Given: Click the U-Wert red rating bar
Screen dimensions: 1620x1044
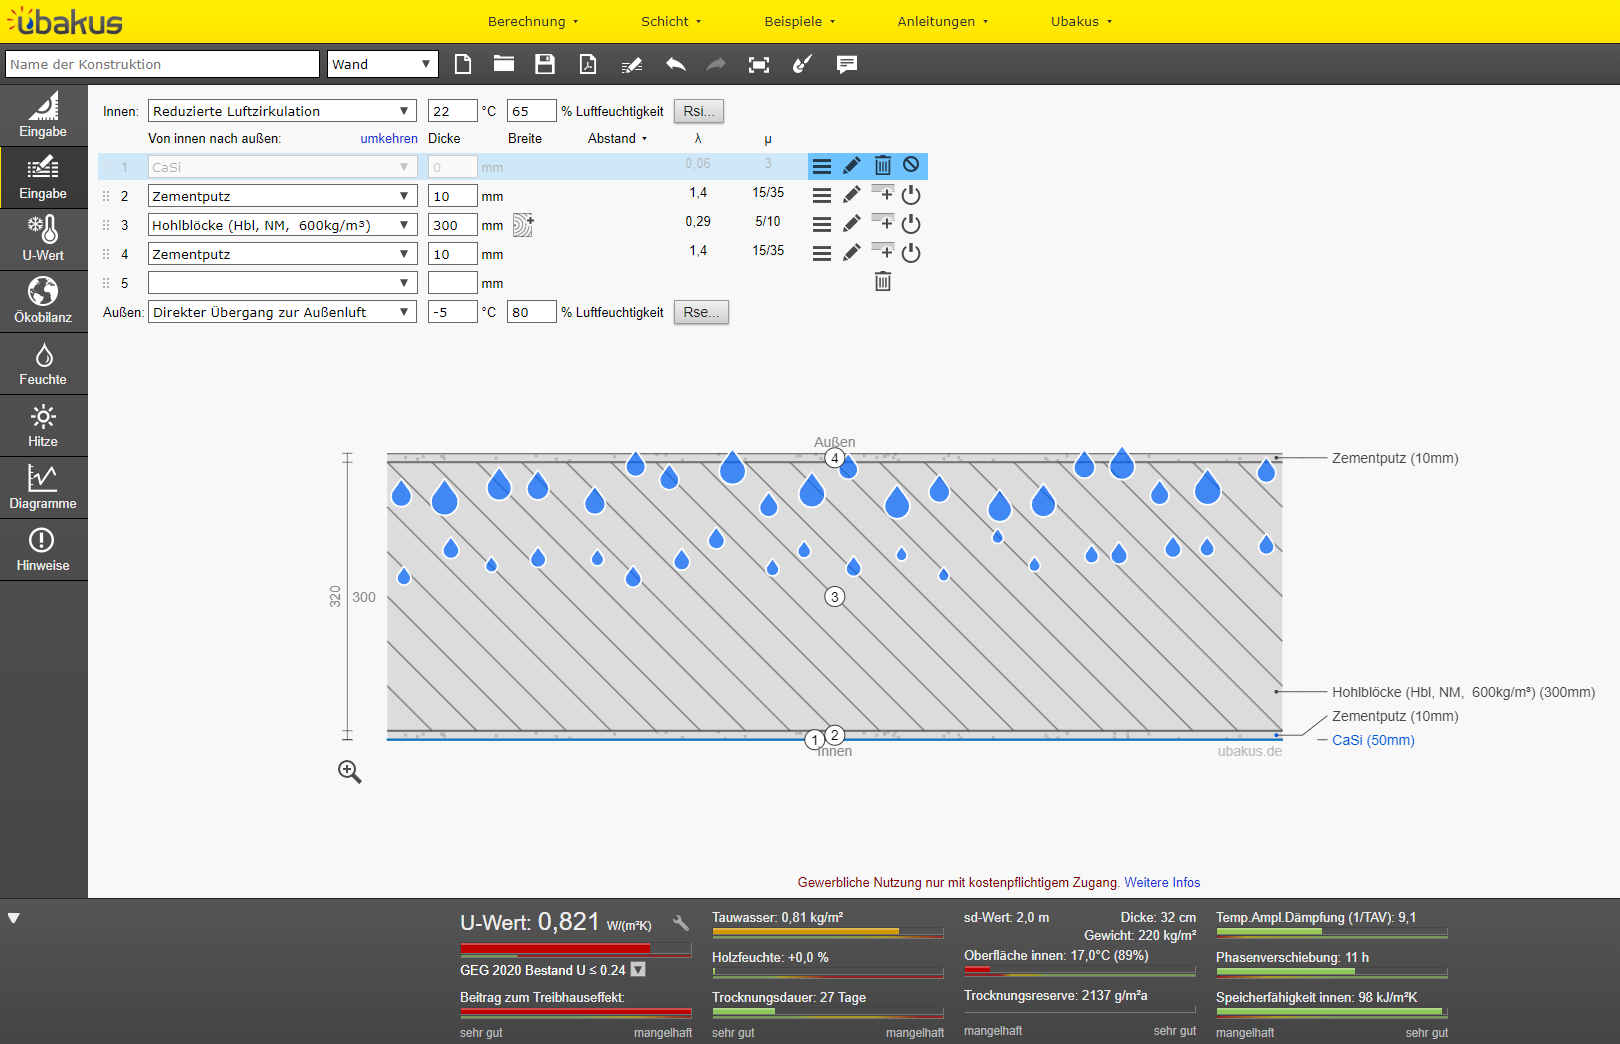Looking at the screenshot, I should pyautogui.click(x=576, y=949).
